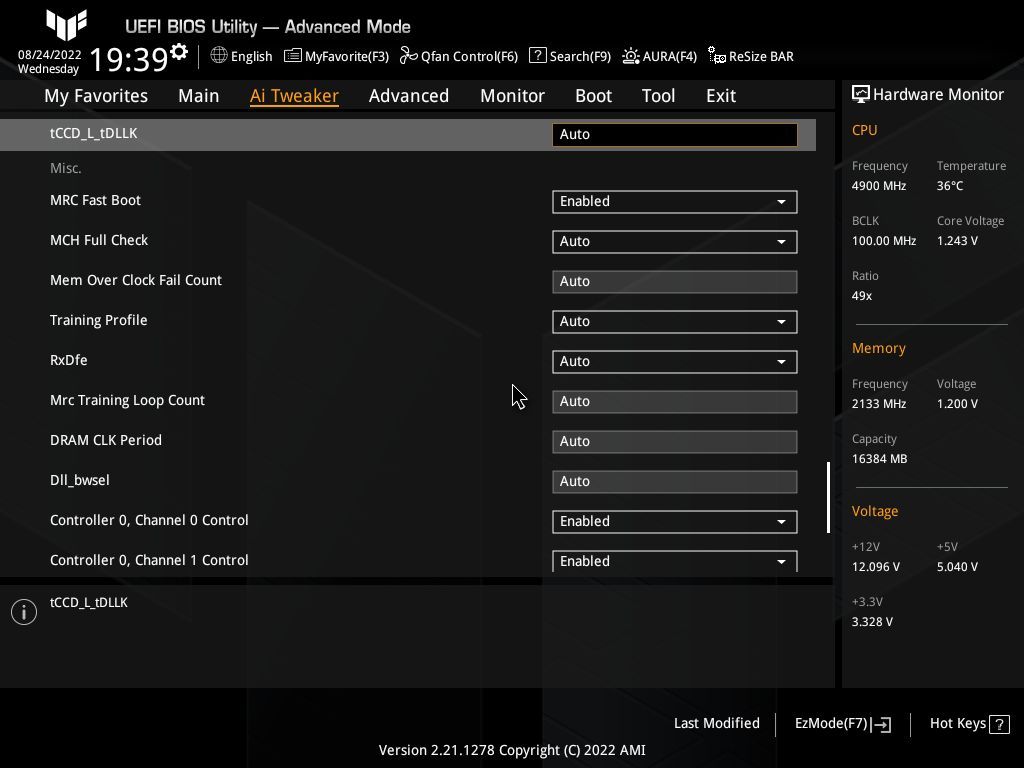Click the TUF Gaming logo icon
This screenshot has width=1024, height=768.
point(67,25)
